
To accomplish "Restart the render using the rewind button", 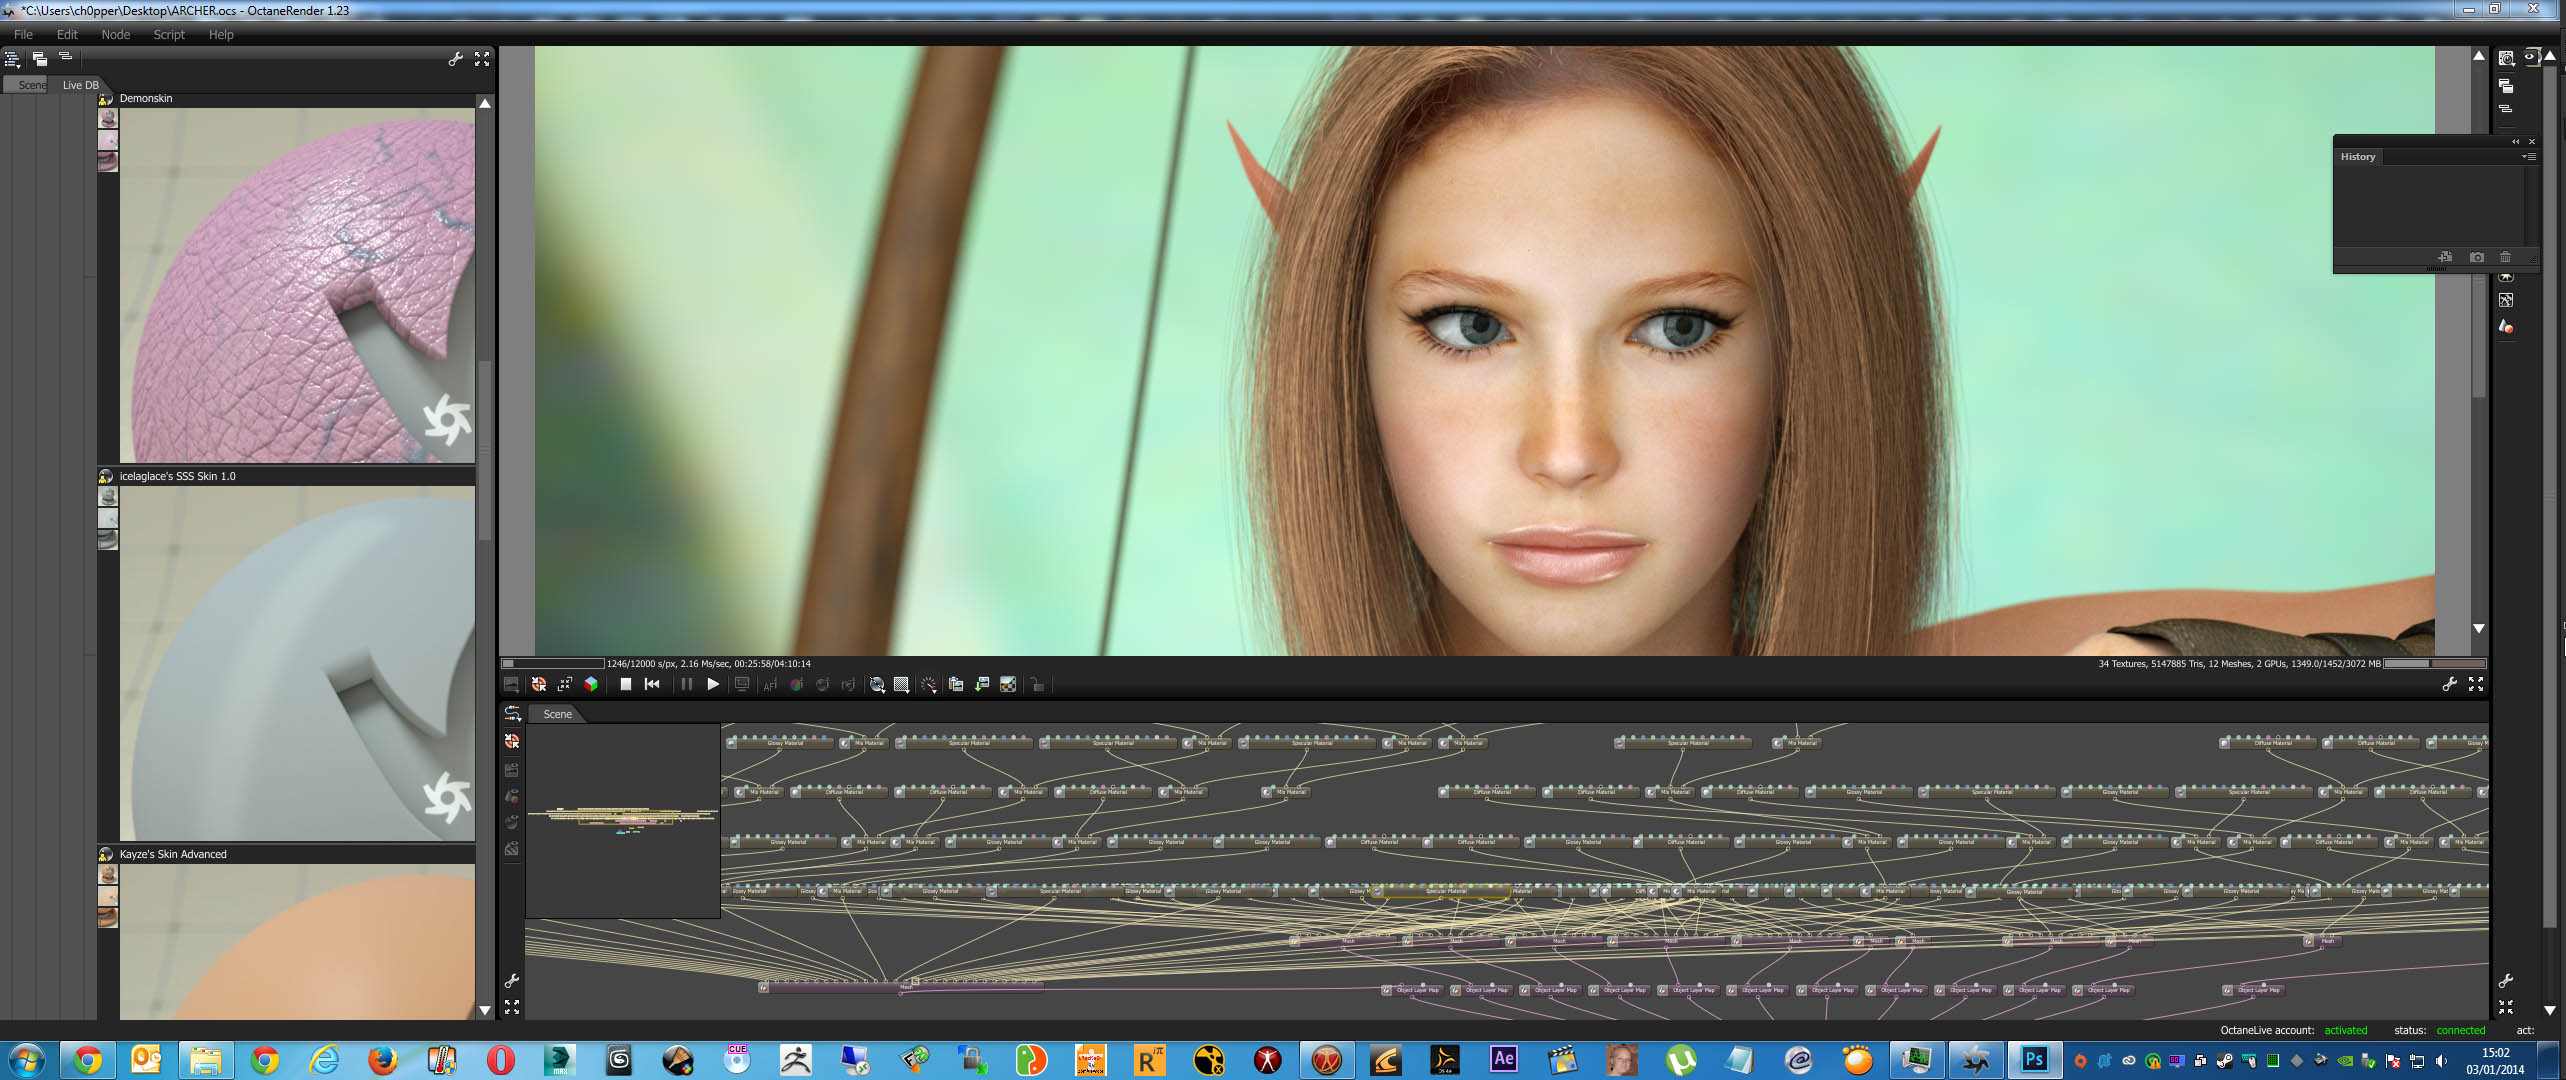I will pyautogui.click(x=652, y=685).
